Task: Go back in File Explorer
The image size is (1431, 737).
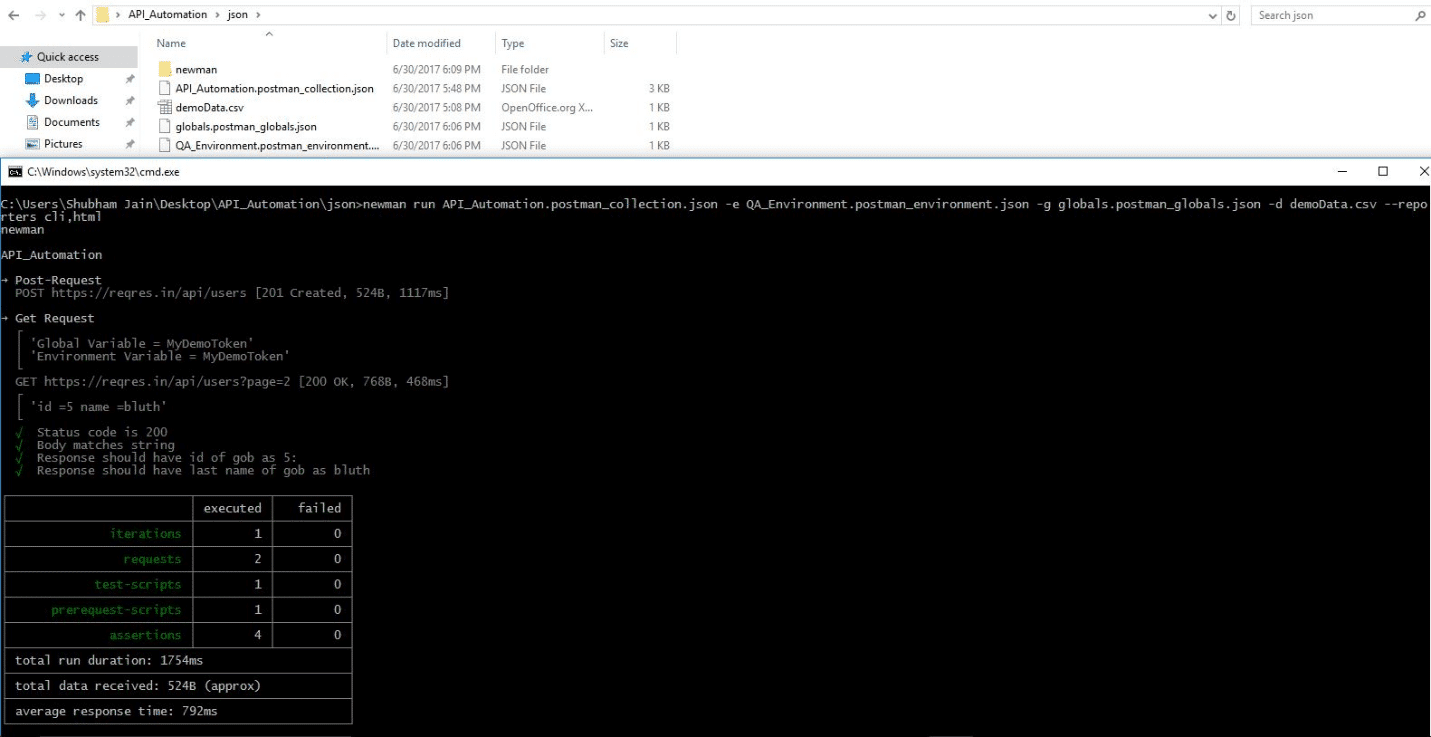Action: point(14,15)
